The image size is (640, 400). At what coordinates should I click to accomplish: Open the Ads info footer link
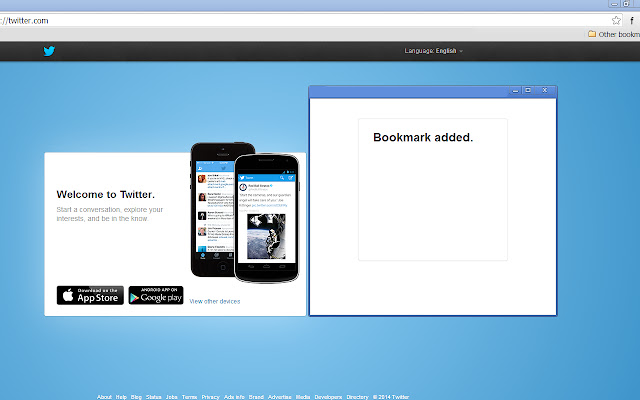234,397
